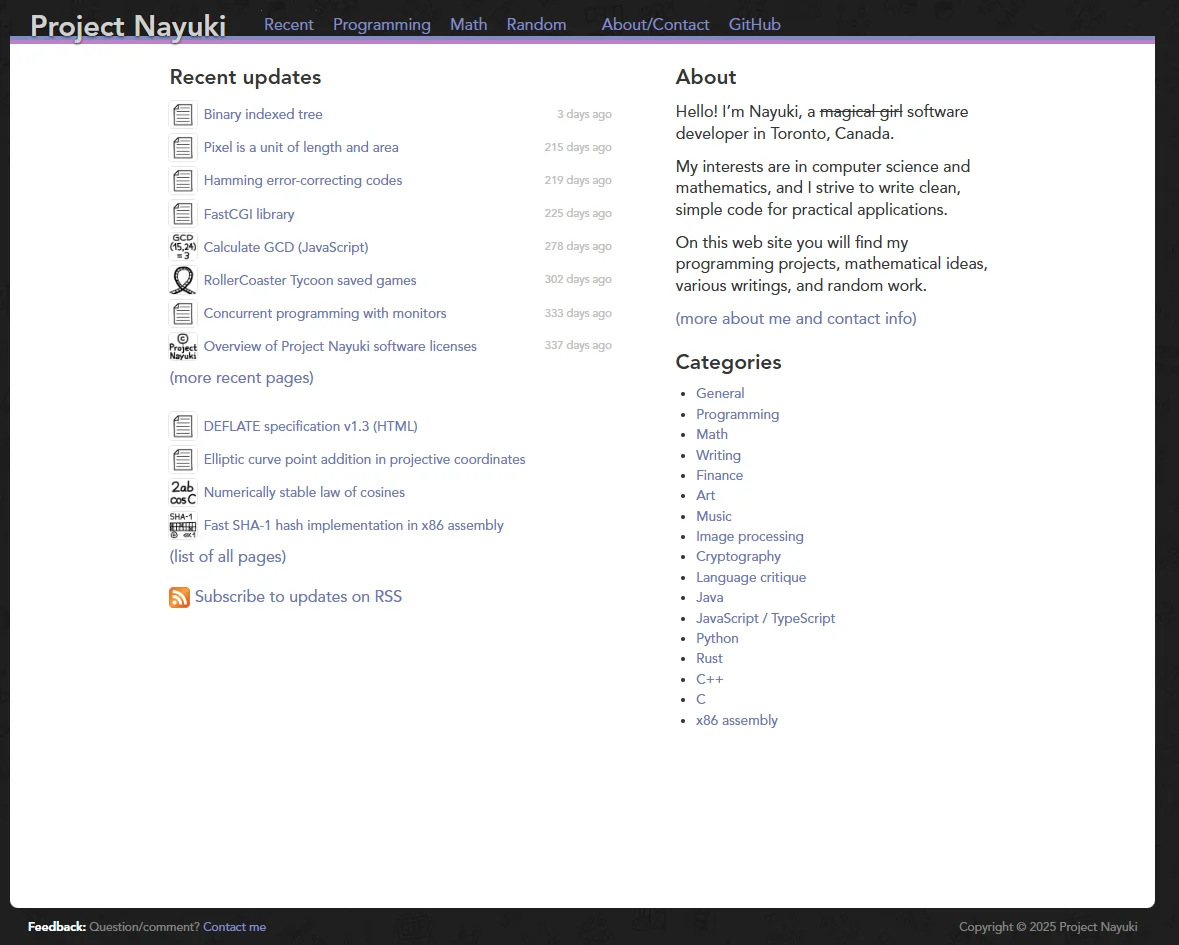The width and height of the screenshot is (1179, 945).
Task: Click the SHA-1 assembly thumbnail icon
Action: (x=182, y=525)
